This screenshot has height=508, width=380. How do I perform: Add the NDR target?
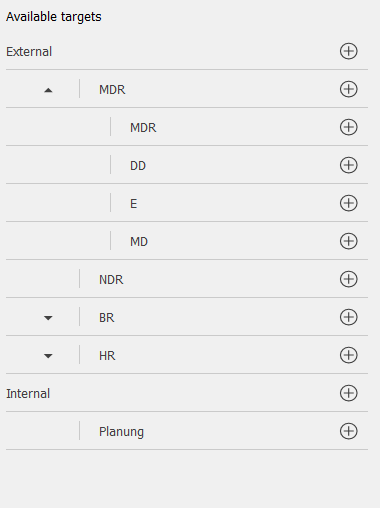point(349,279)
